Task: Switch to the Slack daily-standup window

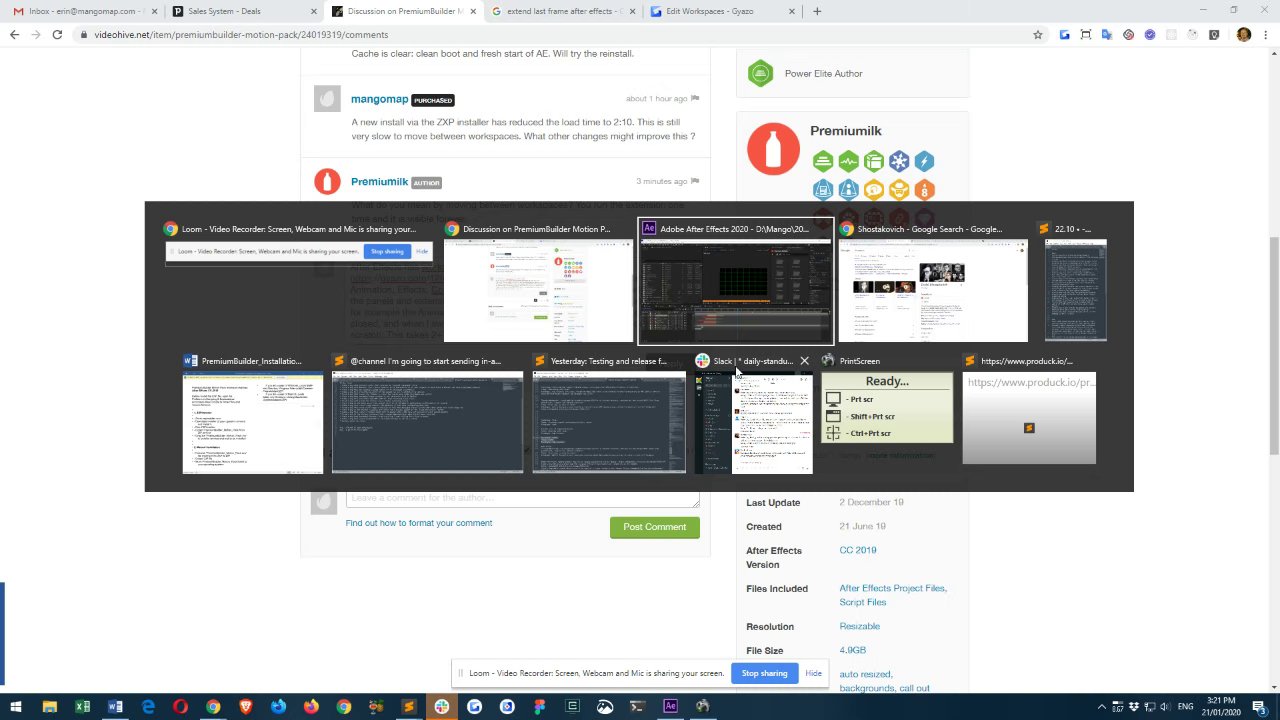Action: [754, 414]
